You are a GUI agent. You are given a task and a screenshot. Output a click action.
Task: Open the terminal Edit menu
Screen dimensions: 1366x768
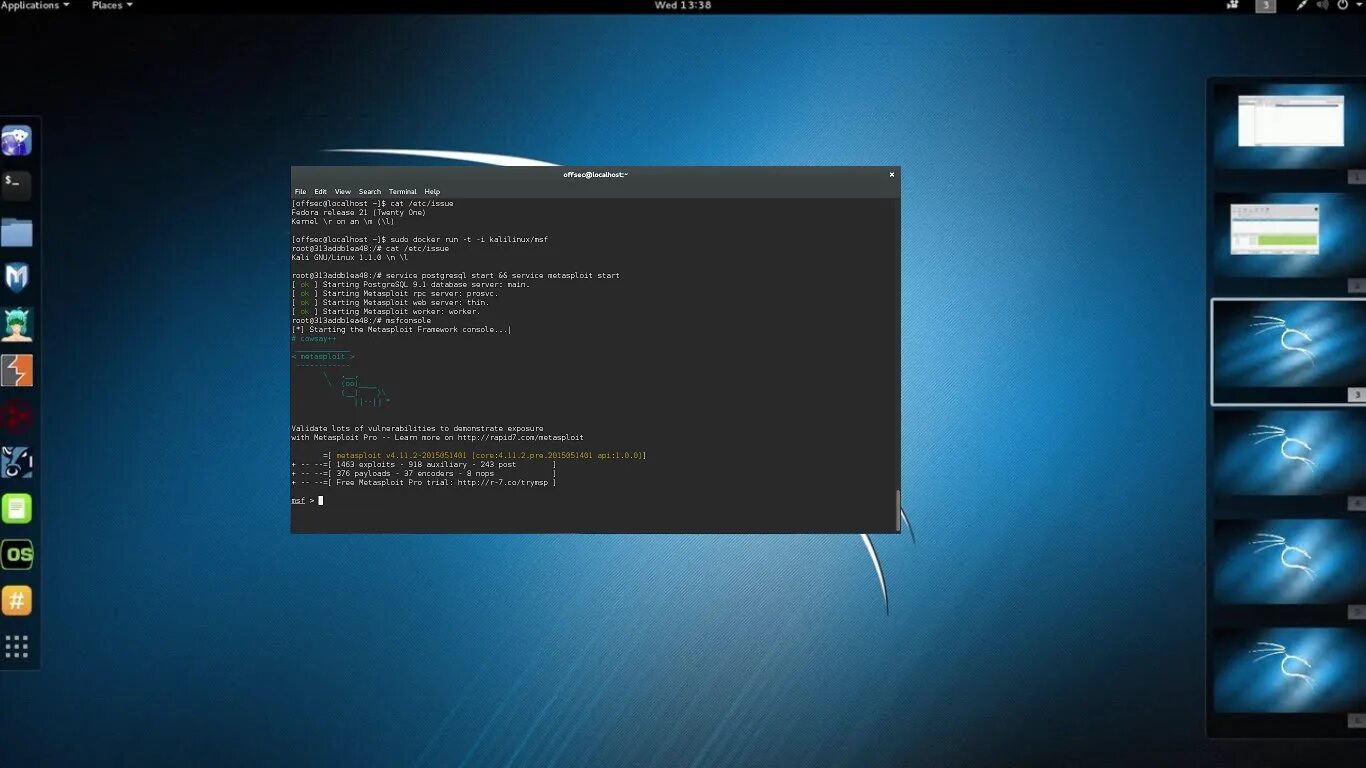(x=320, y=191)
